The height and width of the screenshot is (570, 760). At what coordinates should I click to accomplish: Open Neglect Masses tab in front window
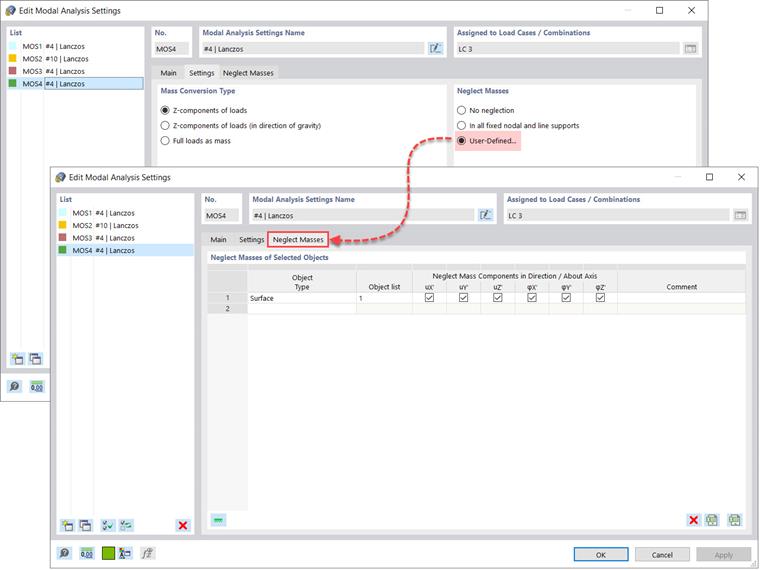pos(298,239)
